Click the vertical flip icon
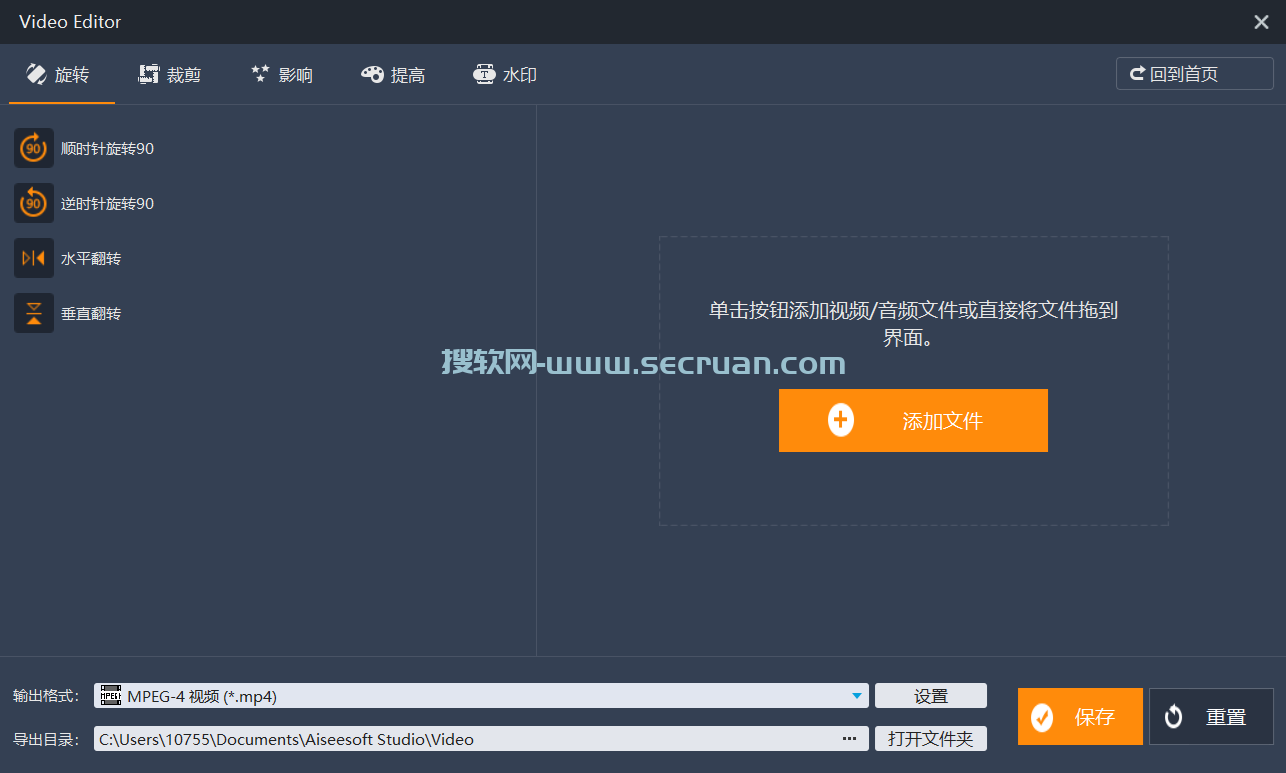This screenshot has width=1286, height=773. pos(34,313)
